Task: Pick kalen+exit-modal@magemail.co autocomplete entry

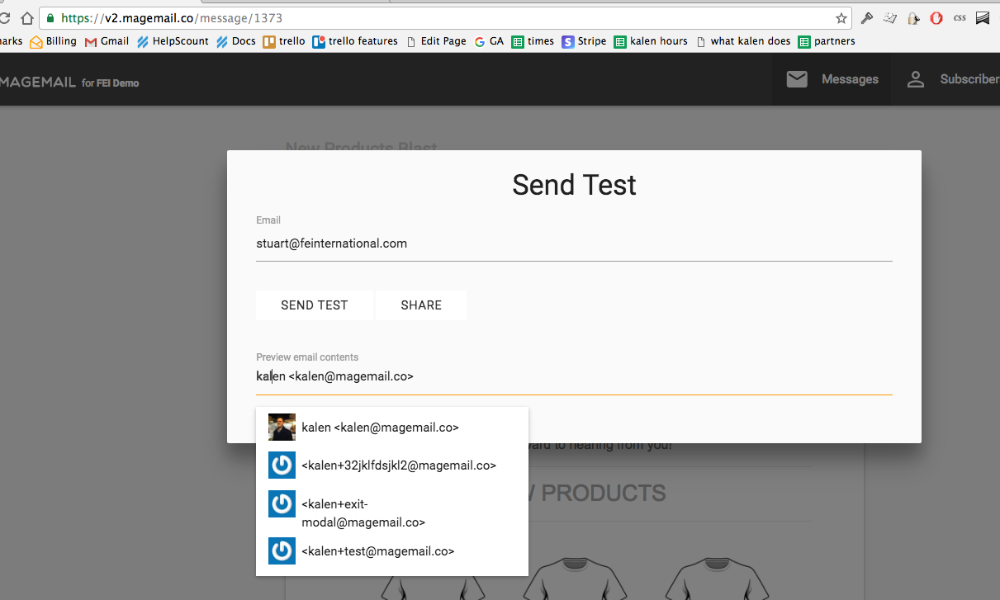Action: coord(363,513)
